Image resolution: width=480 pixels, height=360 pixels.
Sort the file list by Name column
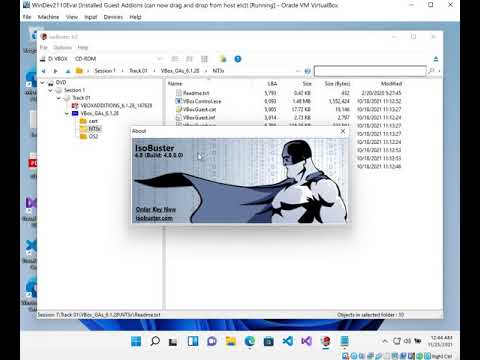[x=175, y=84]
